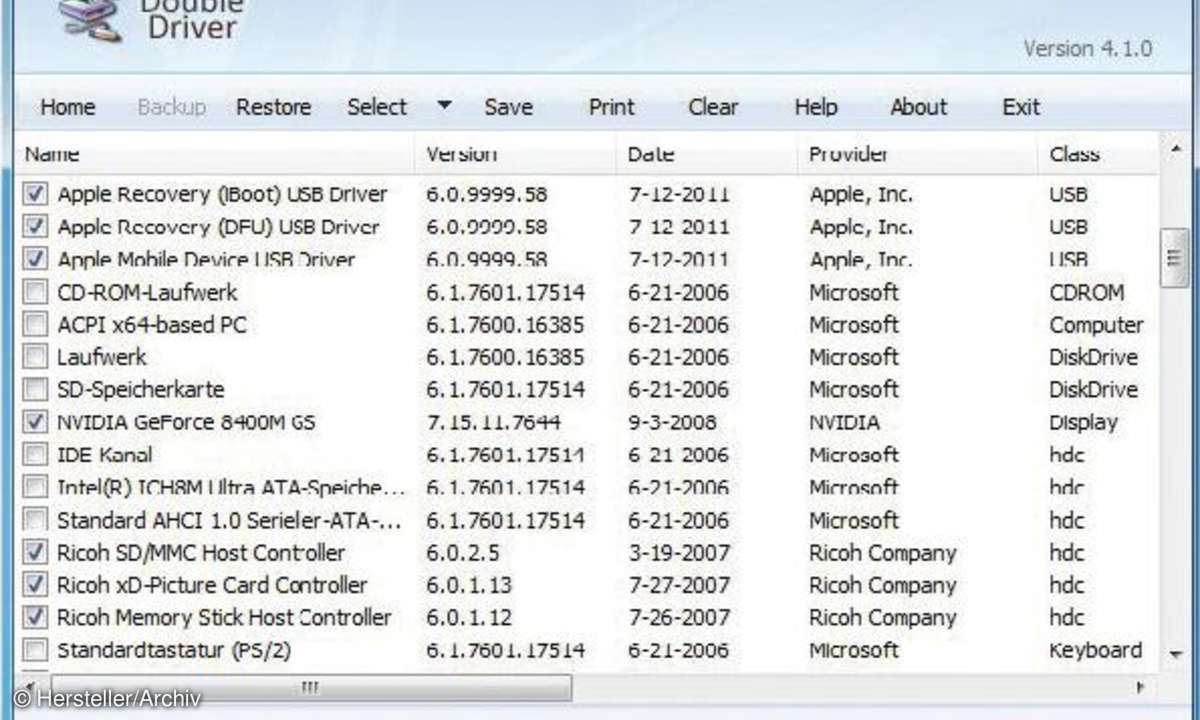Screen dimensions: 1200x720
Task: Toggle Ricoh SD/MMC Host Controller checkbox
Action: tap(35, 552)
